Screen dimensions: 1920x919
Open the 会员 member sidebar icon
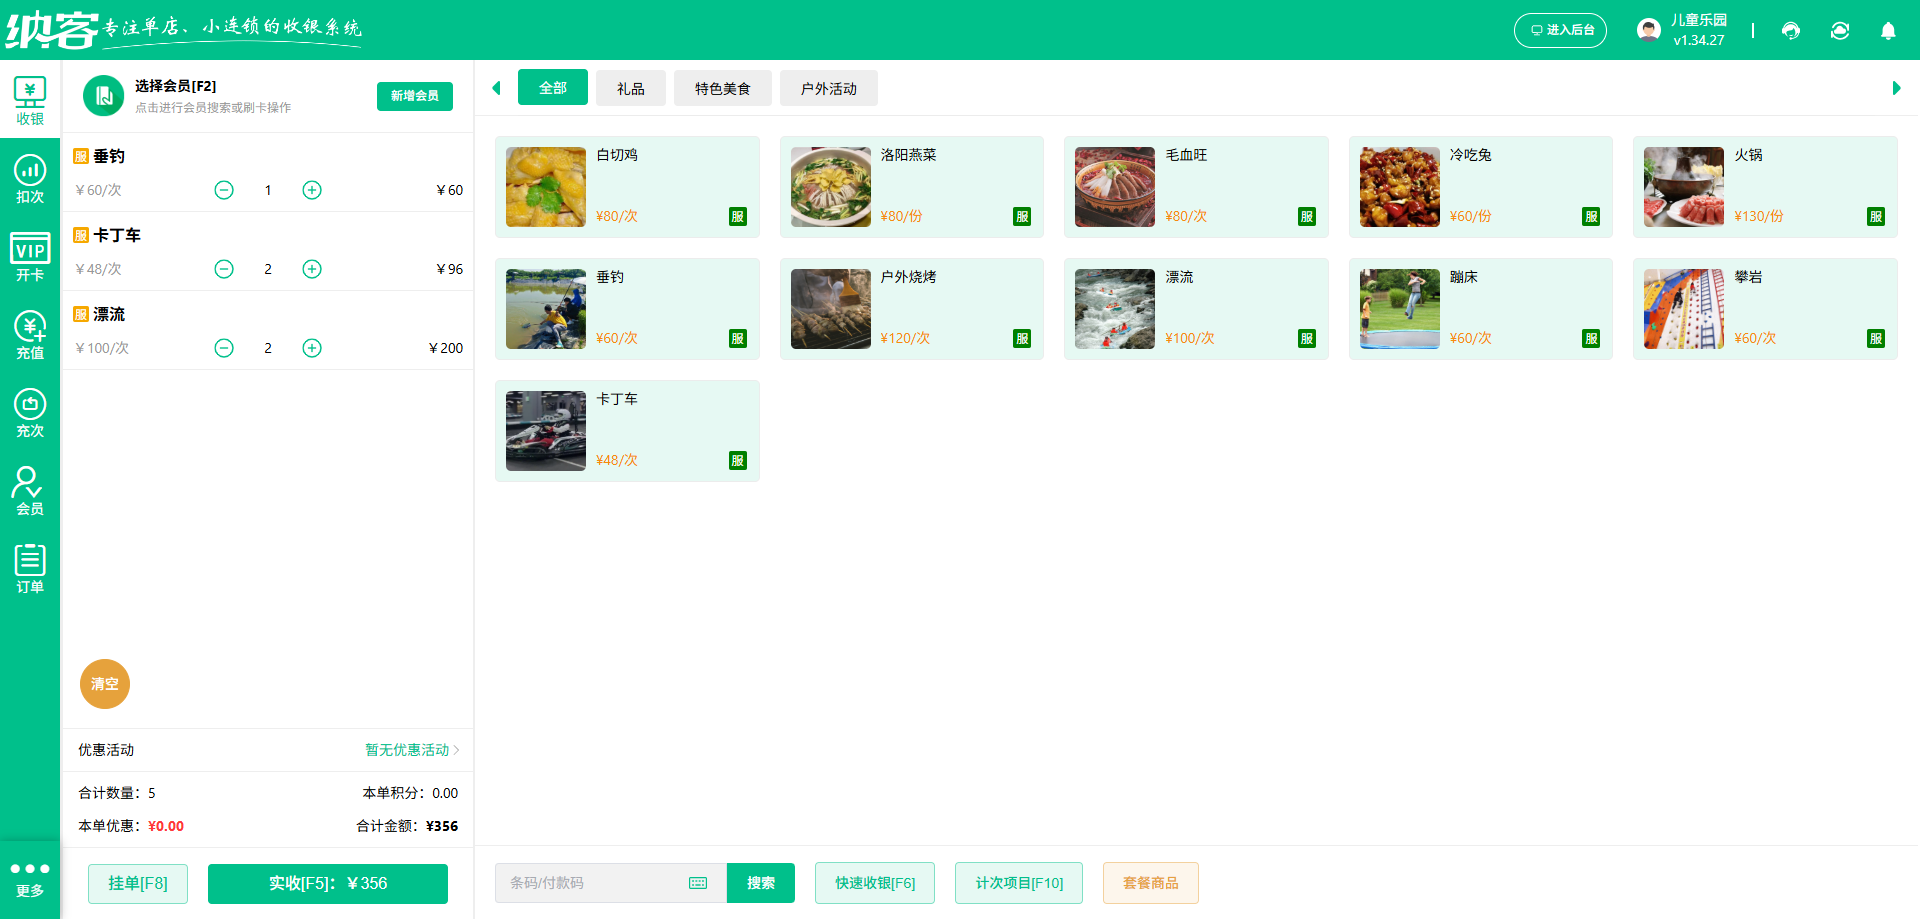pos(30,492)
